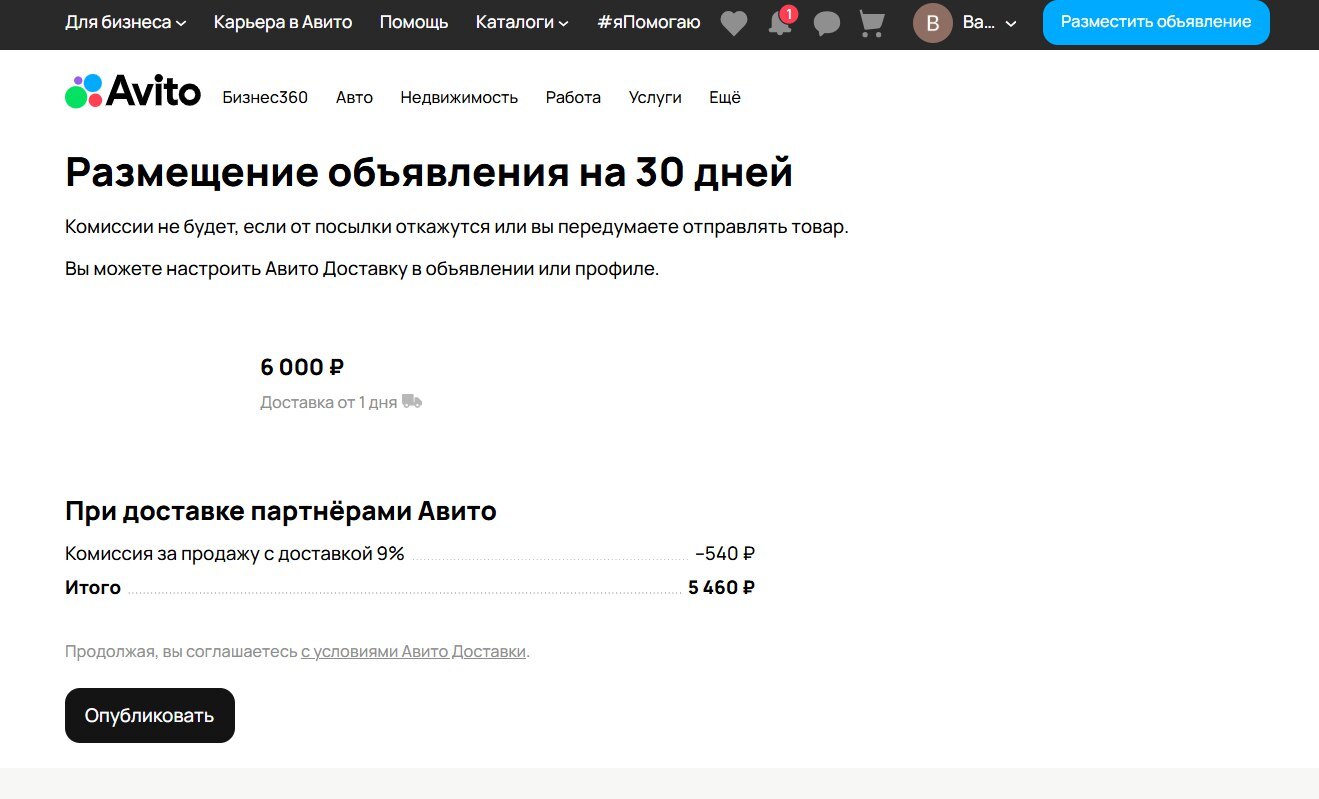
Task: Open the "с условиями Авито Доставки" link
Action: [414, 652]
